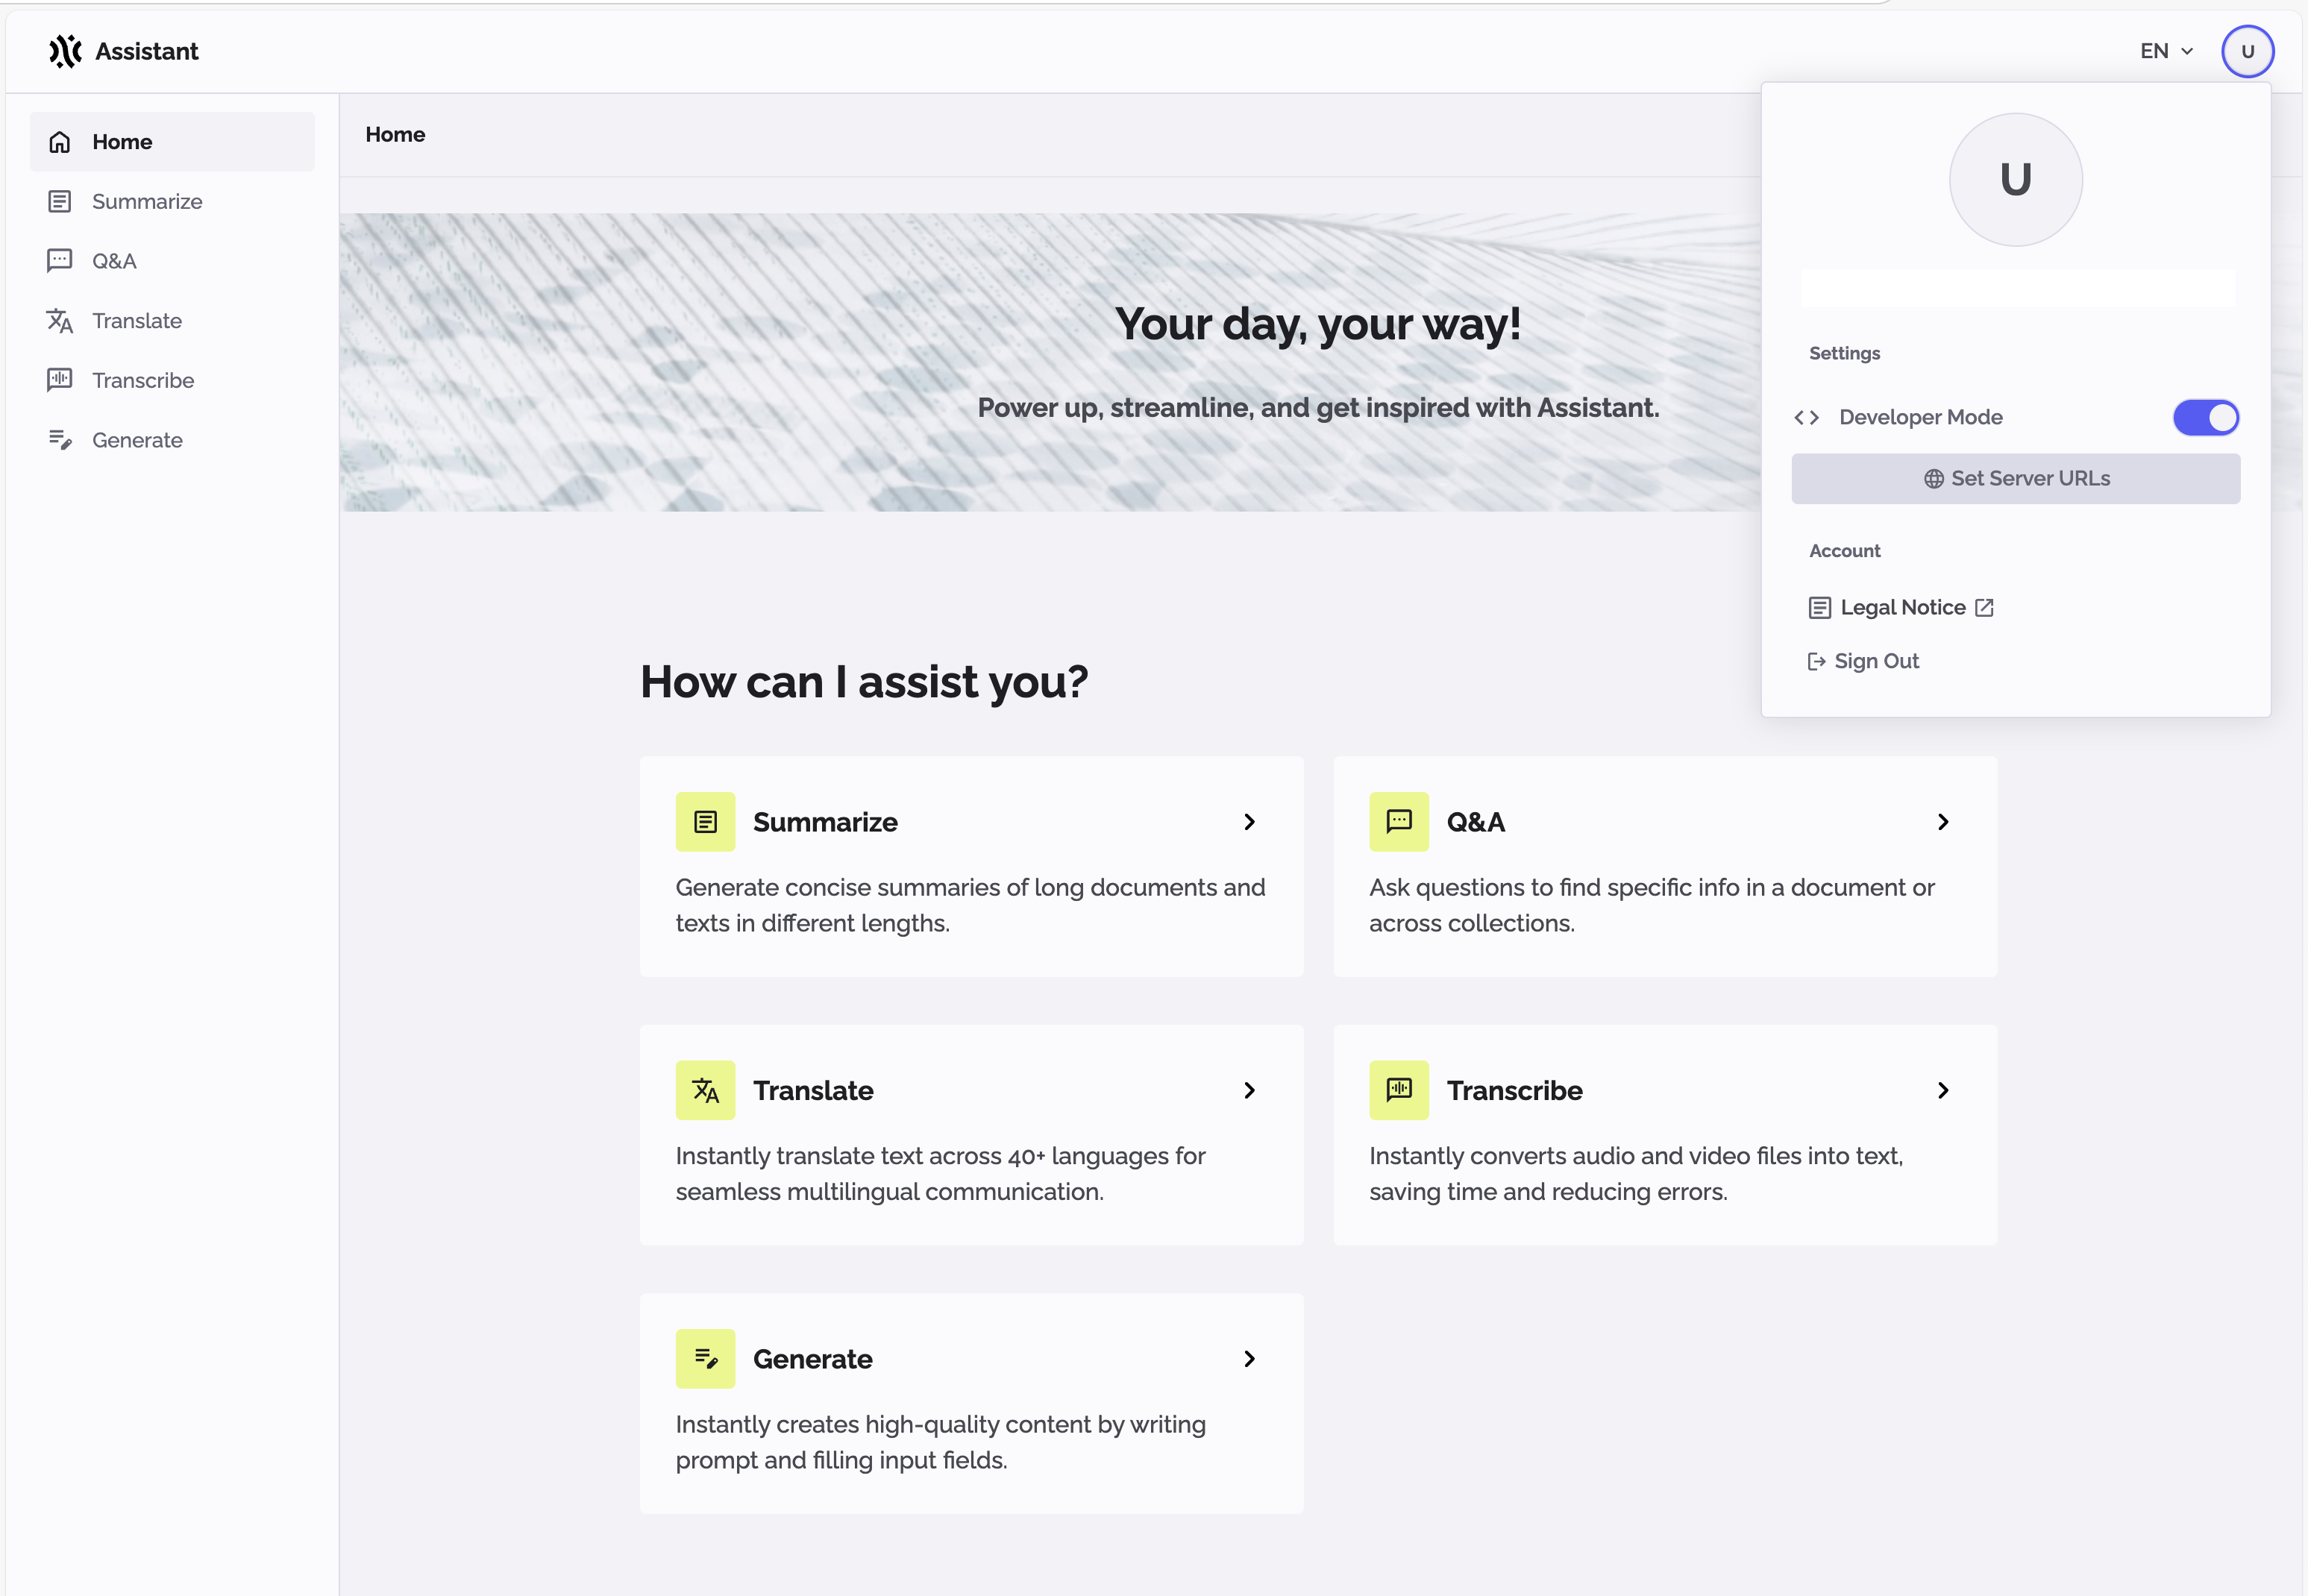Click the large U profile avatar
The height and width of the screenshot is (1596, 2308).
[x=2015, y=180]
